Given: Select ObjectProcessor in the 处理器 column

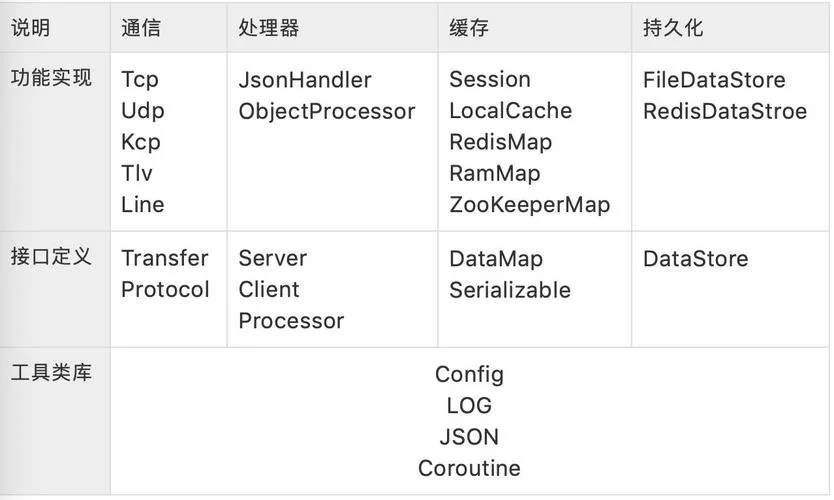Looking at the screenshot, I should tap(327, 112).
